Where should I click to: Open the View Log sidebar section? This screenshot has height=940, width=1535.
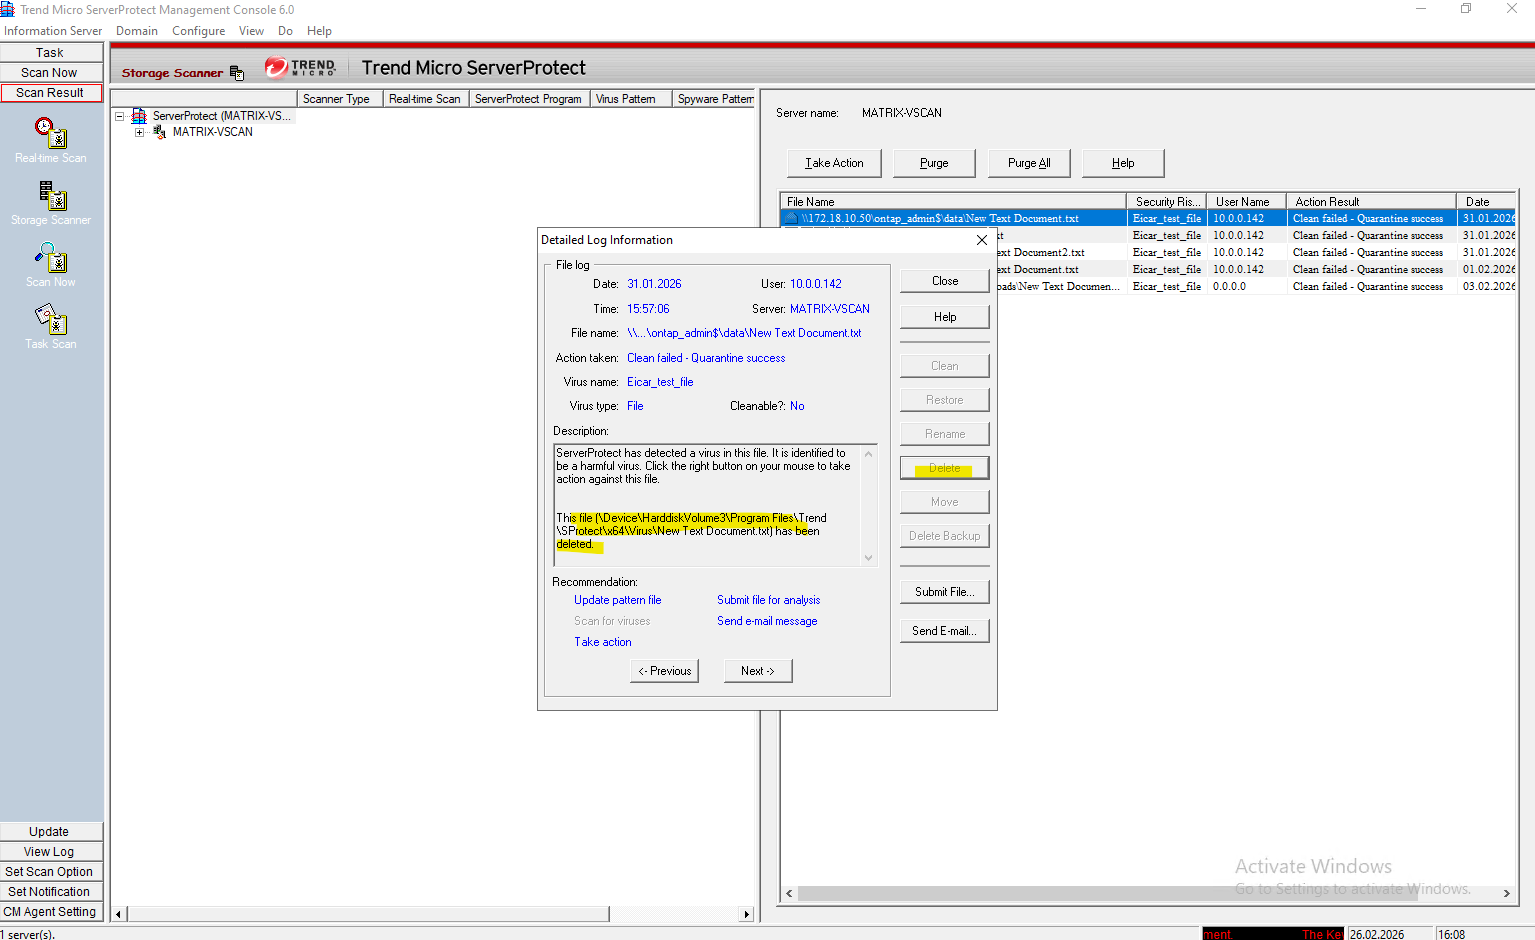tap(50, 852)
